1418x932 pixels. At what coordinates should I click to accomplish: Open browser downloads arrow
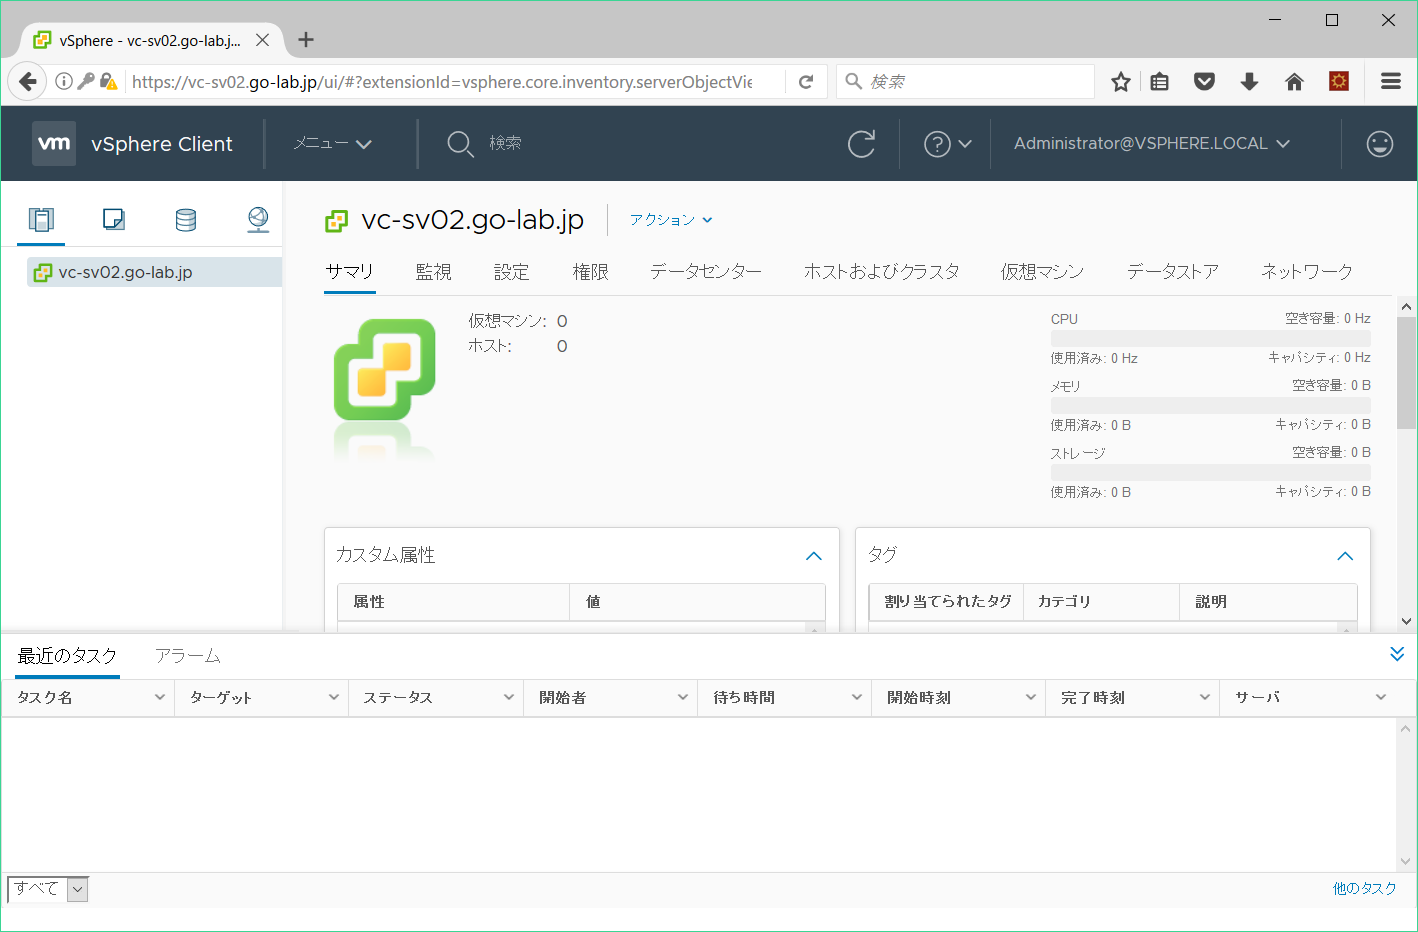pos(1249,82)
